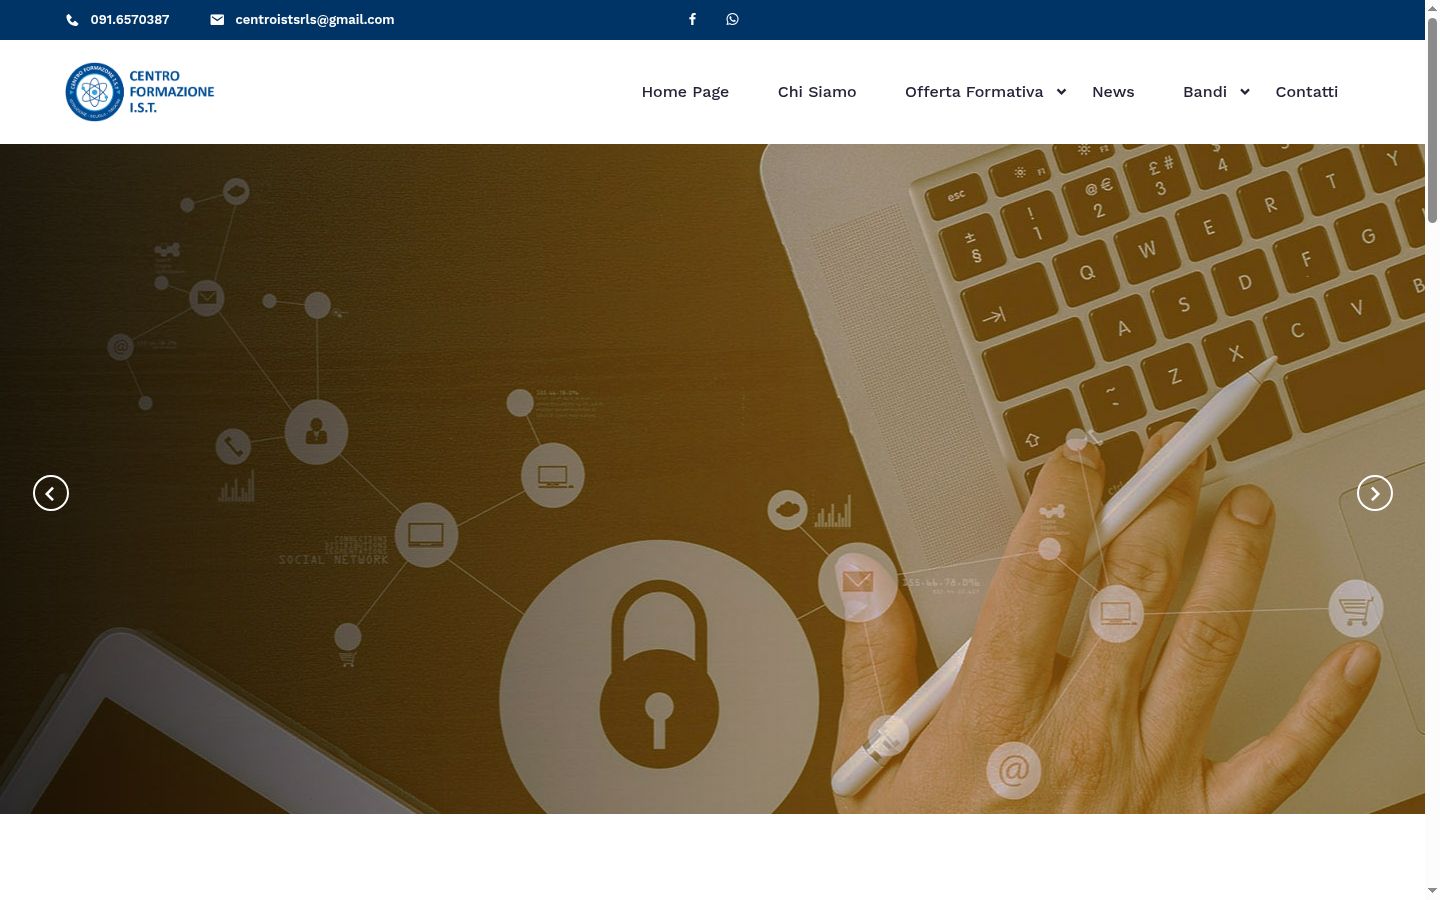Click the envelope email icon

click(x=217, y=20)
